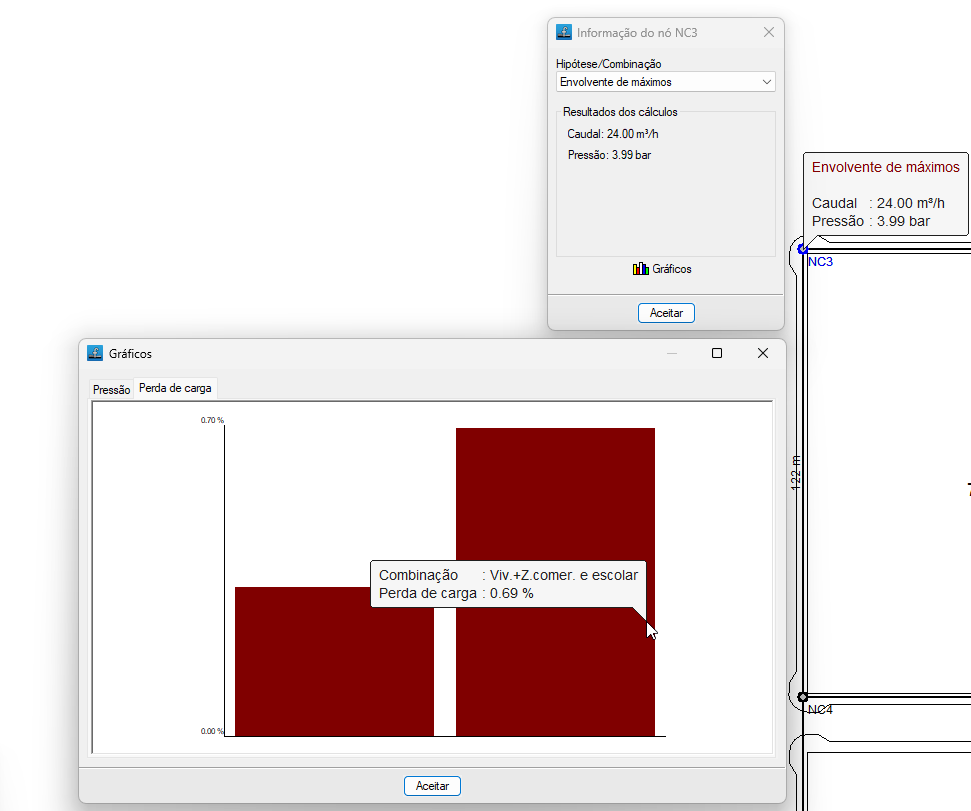Click the Gráficos window title icon
Image resolution: width=971 pixels, height=811 pixels.
coord(95,353)
